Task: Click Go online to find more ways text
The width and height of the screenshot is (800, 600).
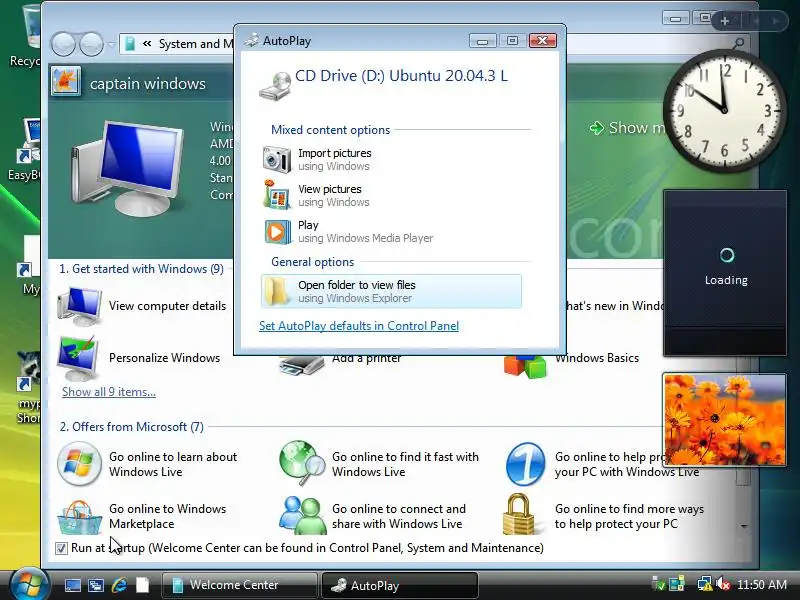Action: point(629,516)
